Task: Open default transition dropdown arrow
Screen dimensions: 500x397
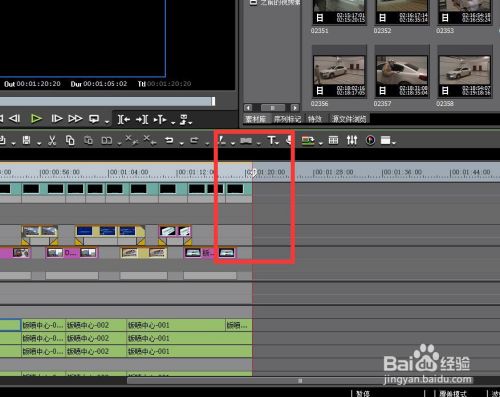Action: point(259,144)
